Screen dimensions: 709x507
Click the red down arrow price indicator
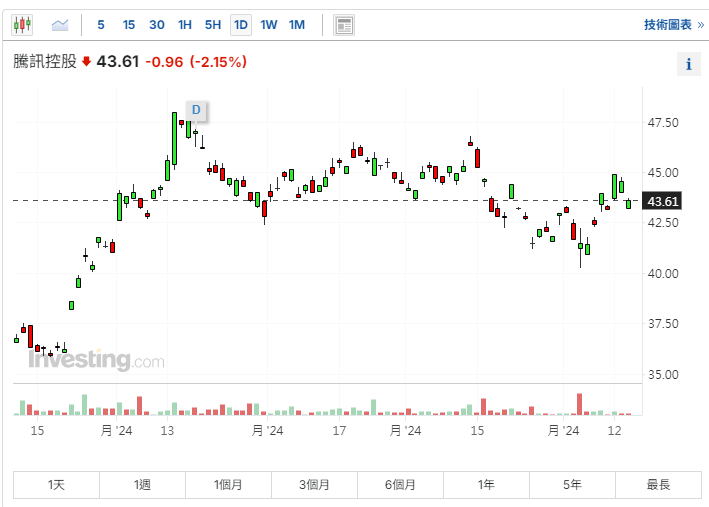[x=86, y=62]
